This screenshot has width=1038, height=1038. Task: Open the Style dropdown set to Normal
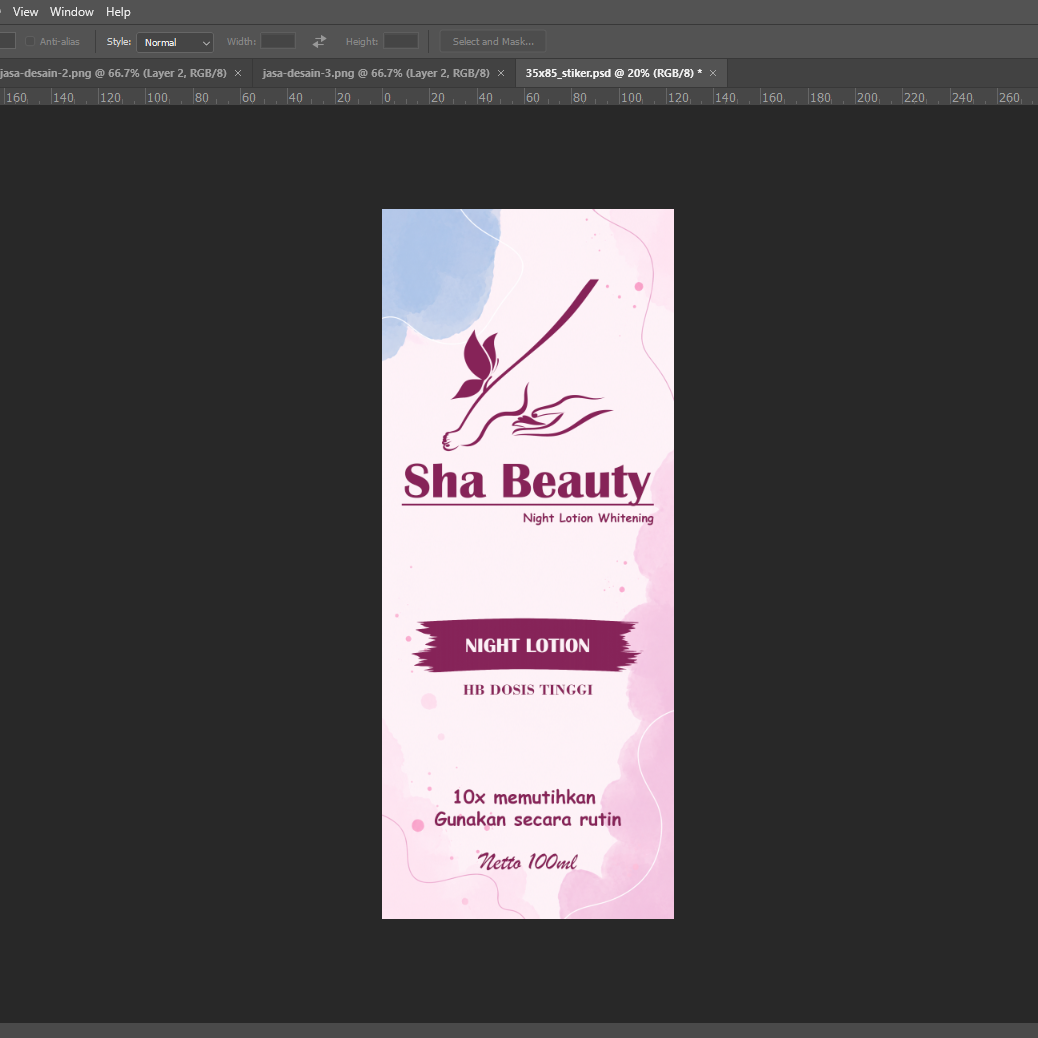(x=175, y=42)
